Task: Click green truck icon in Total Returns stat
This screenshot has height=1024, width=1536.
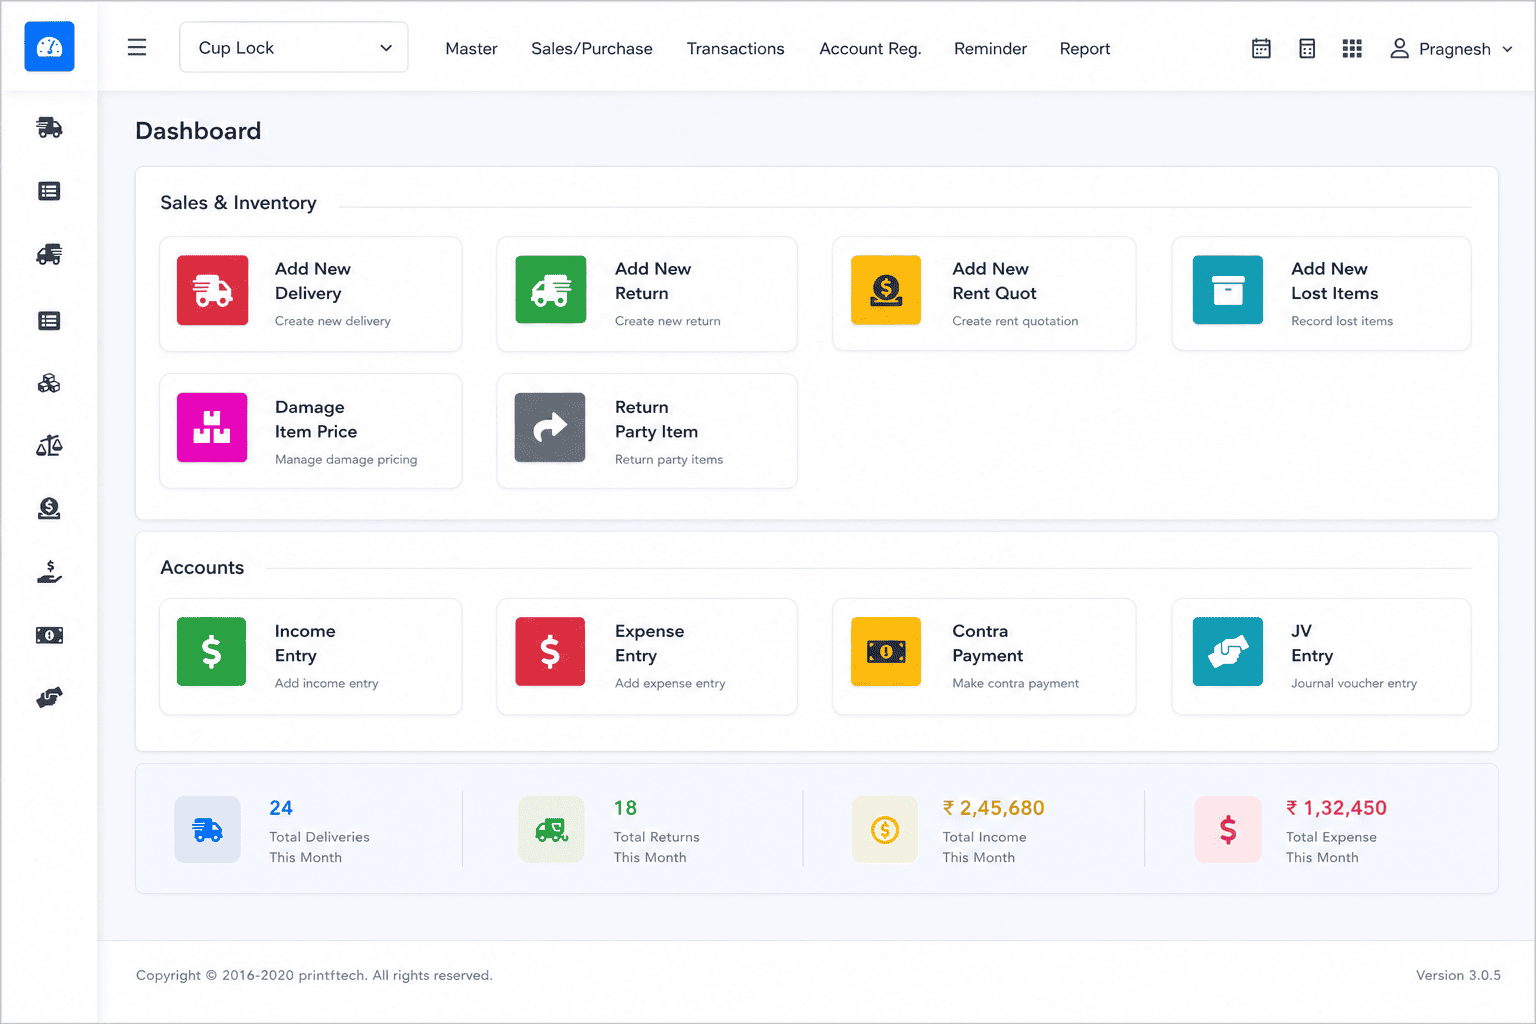Action: point(551,829)
